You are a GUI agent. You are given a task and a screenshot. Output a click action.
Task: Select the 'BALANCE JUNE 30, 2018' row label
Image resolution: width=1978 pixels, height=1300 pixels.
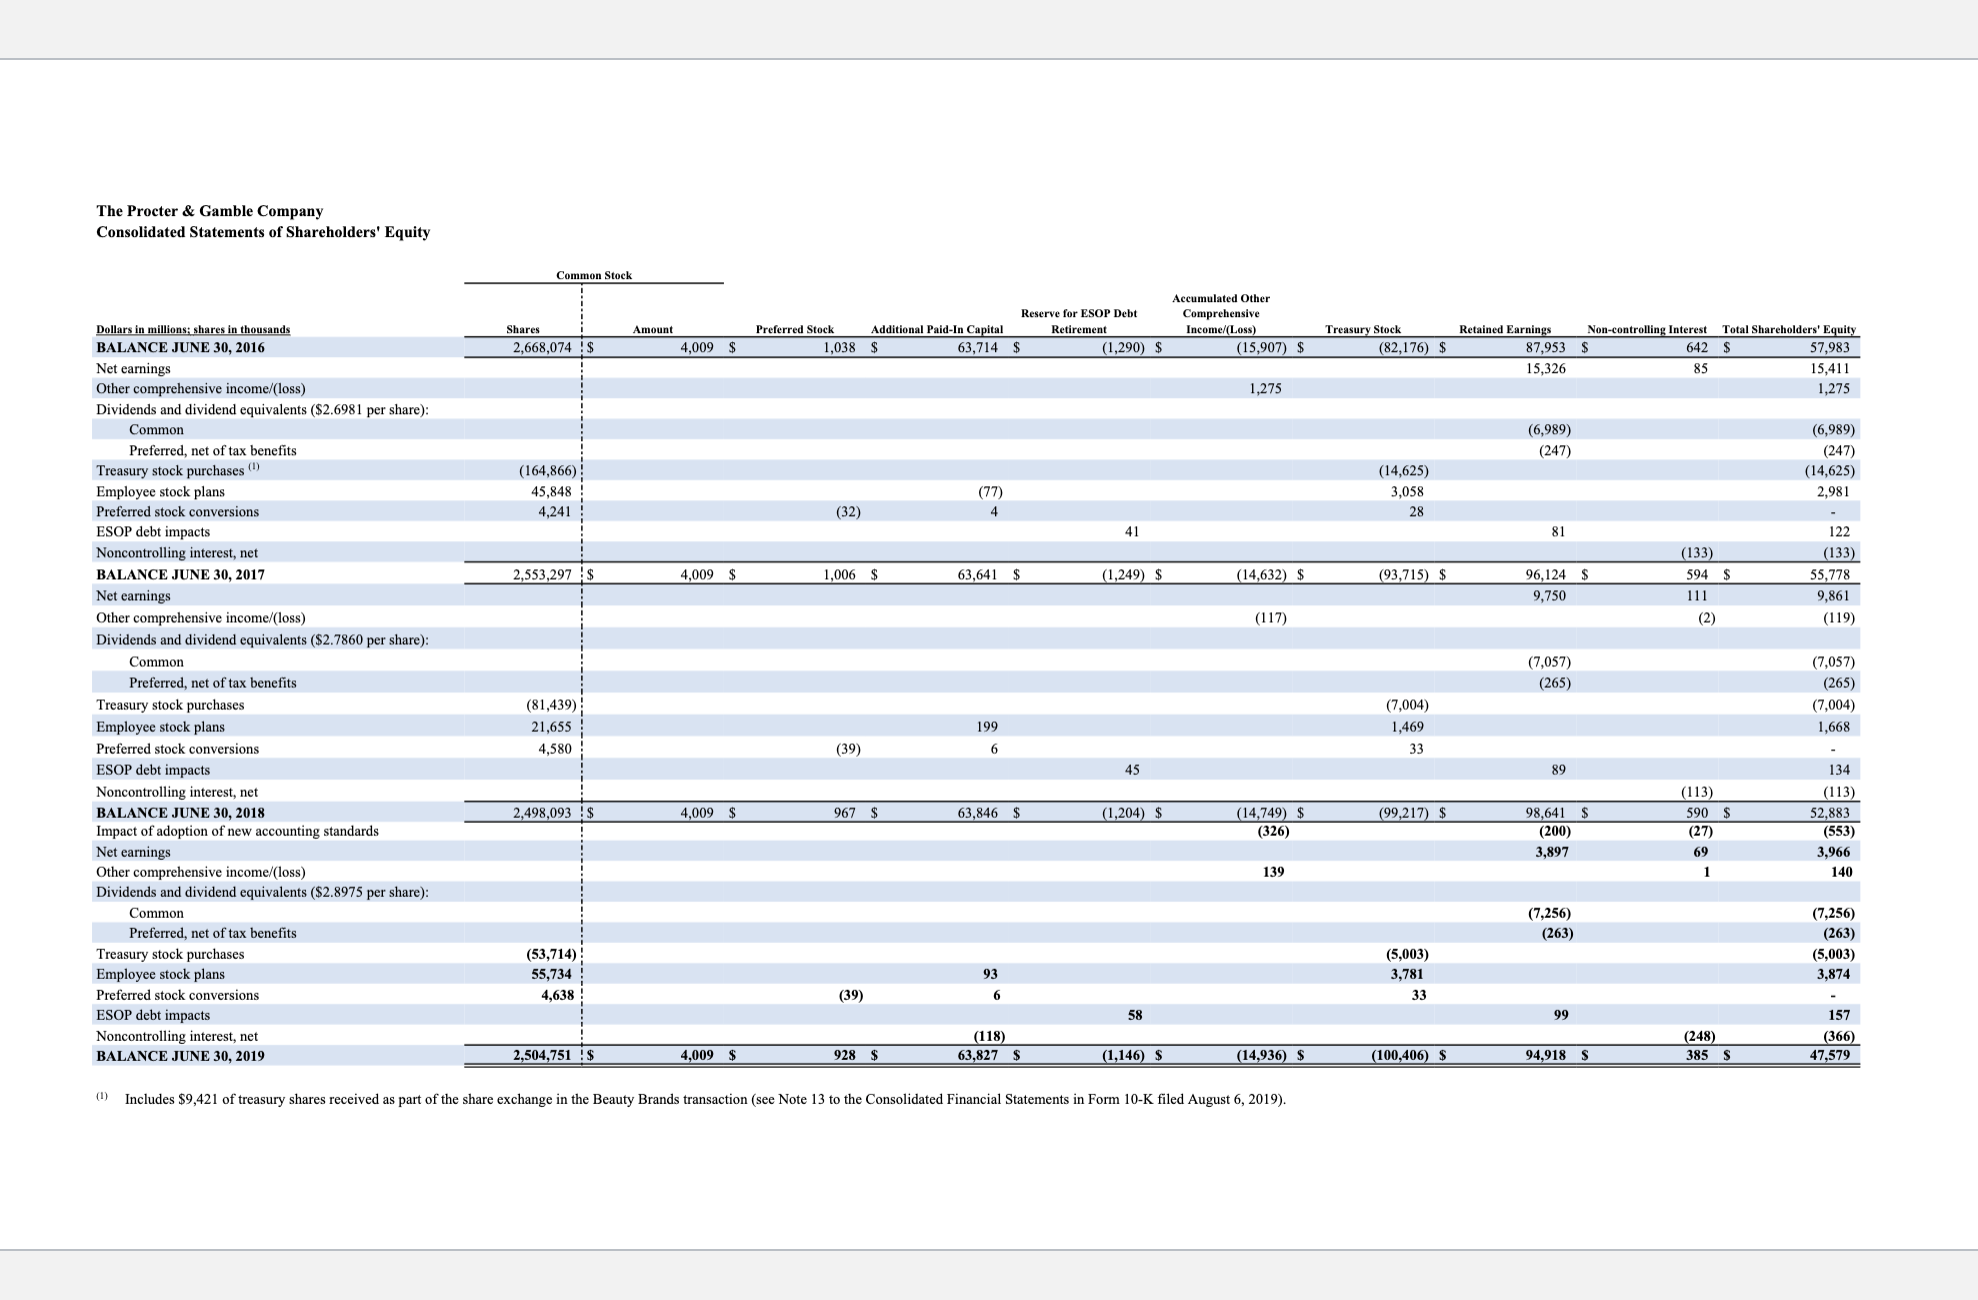[x=180, y=813]
